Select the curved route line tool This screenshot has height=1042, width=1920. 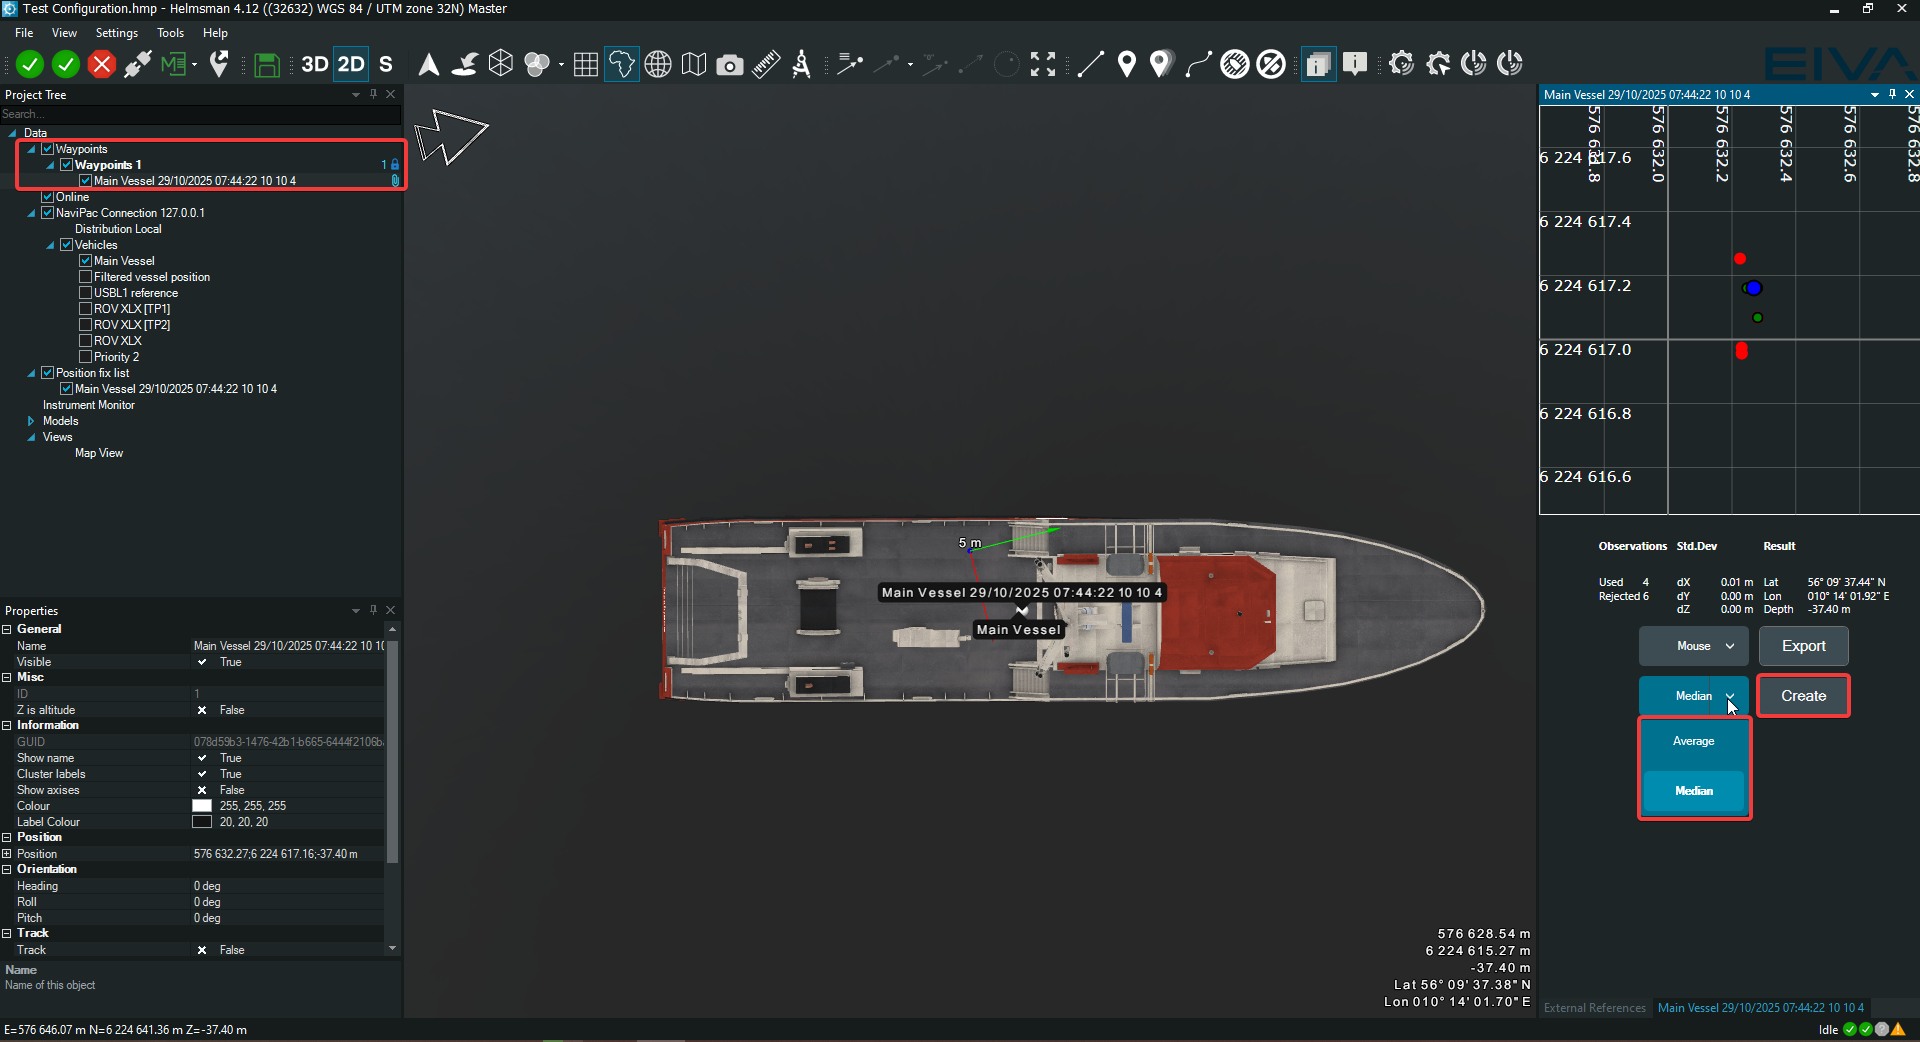(x=1198, y=65)
